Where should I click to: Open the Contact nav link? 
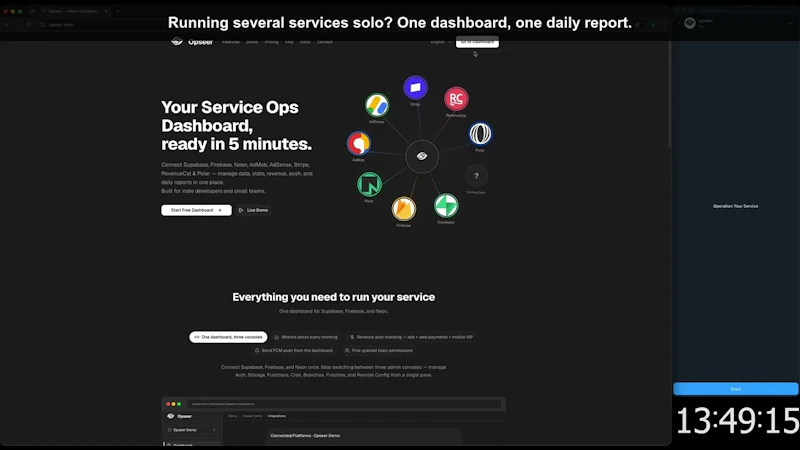click(325, 42)
